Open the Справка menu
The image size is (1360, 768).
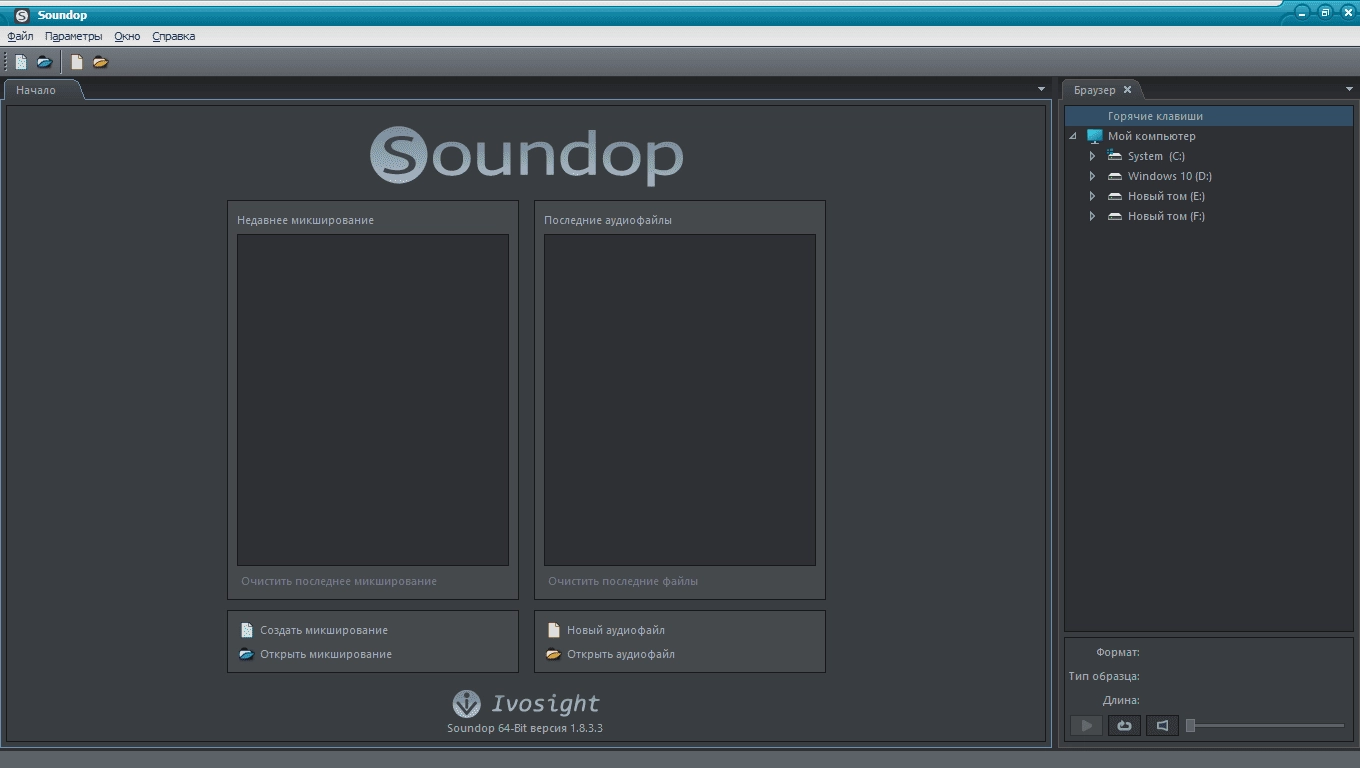coord(174,36)
